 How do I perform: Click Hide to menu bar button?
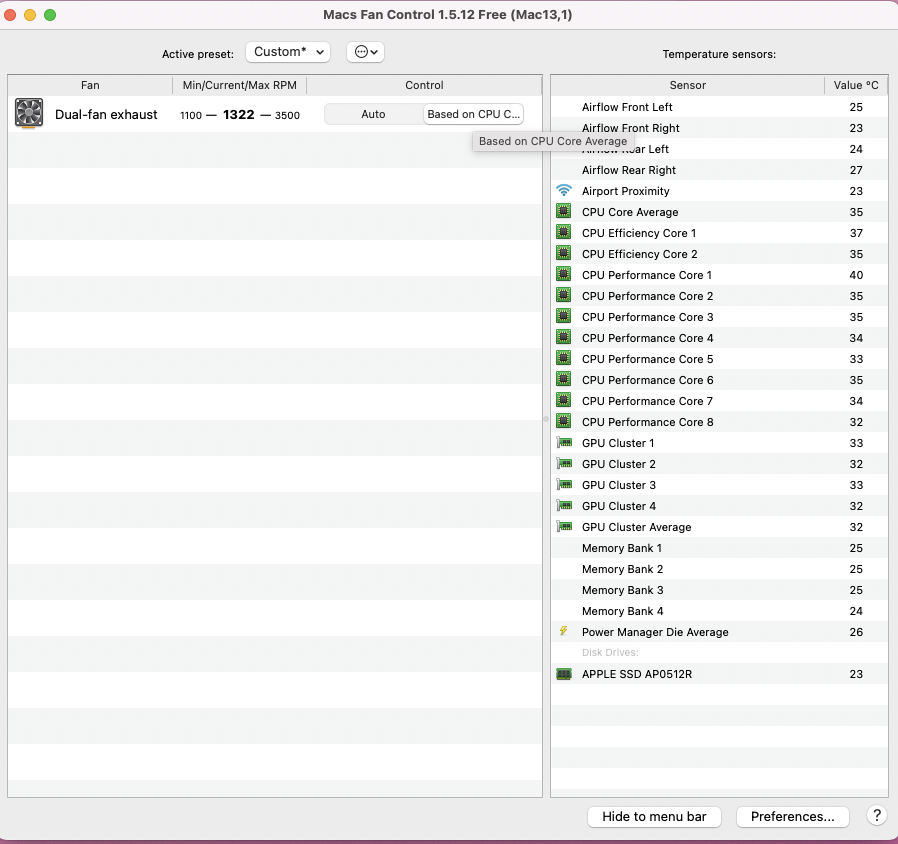[x=654, y=817]
